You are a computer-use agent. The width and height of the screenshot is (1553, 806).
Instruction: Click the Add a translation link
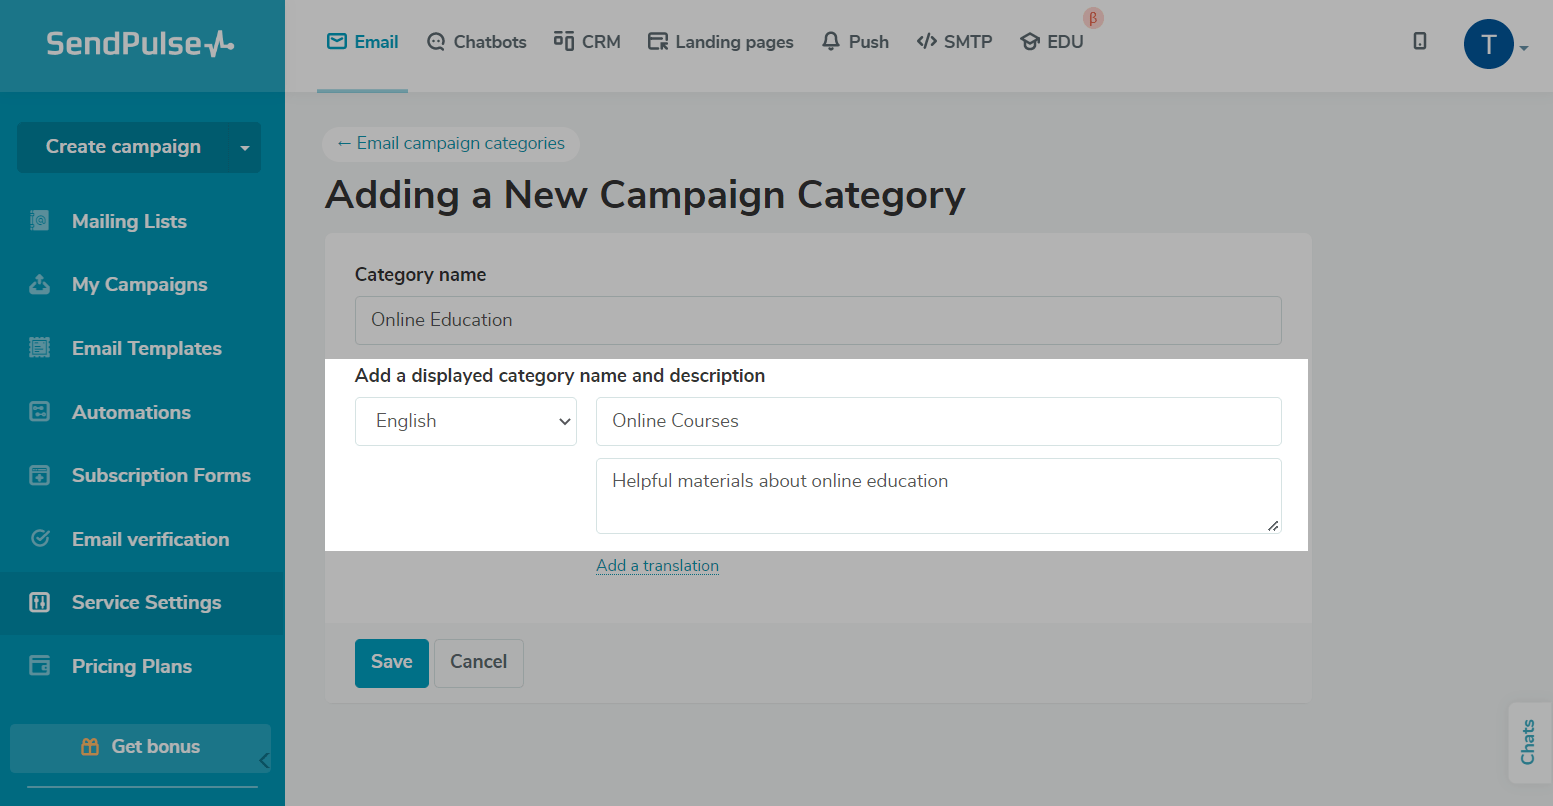[657, 566]
